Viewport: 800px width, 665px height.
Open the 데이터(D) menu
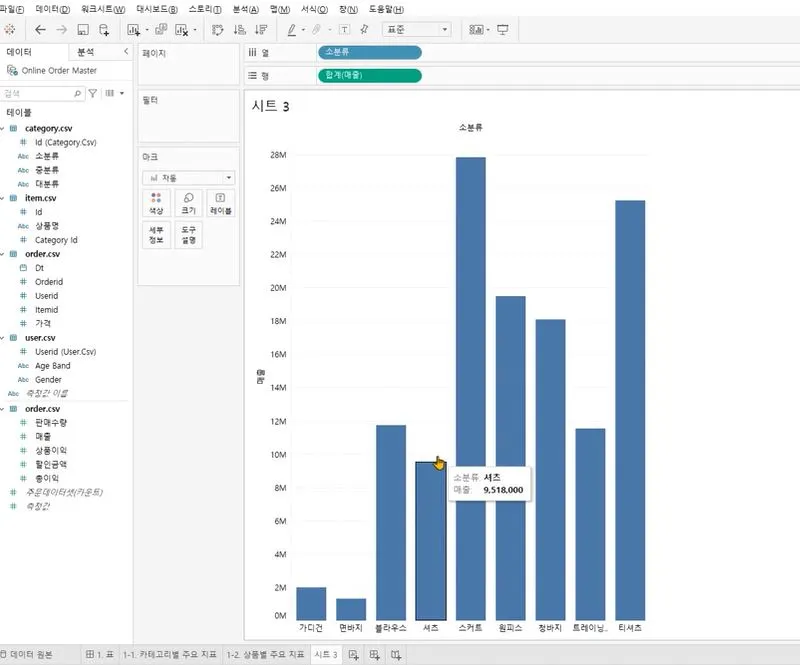(x=53, y=9)
